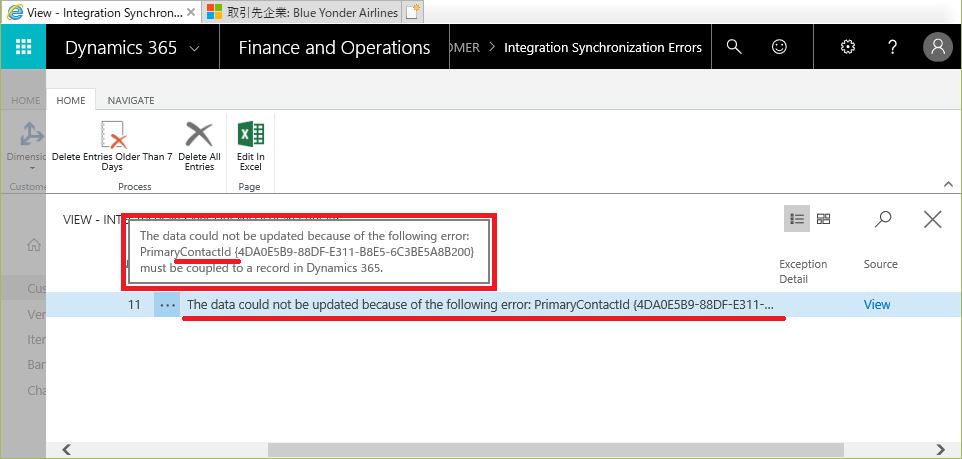Collapse the ribbon using the up chevron
The width and height of the screenshot is (962, 459).
pos(948,184)
